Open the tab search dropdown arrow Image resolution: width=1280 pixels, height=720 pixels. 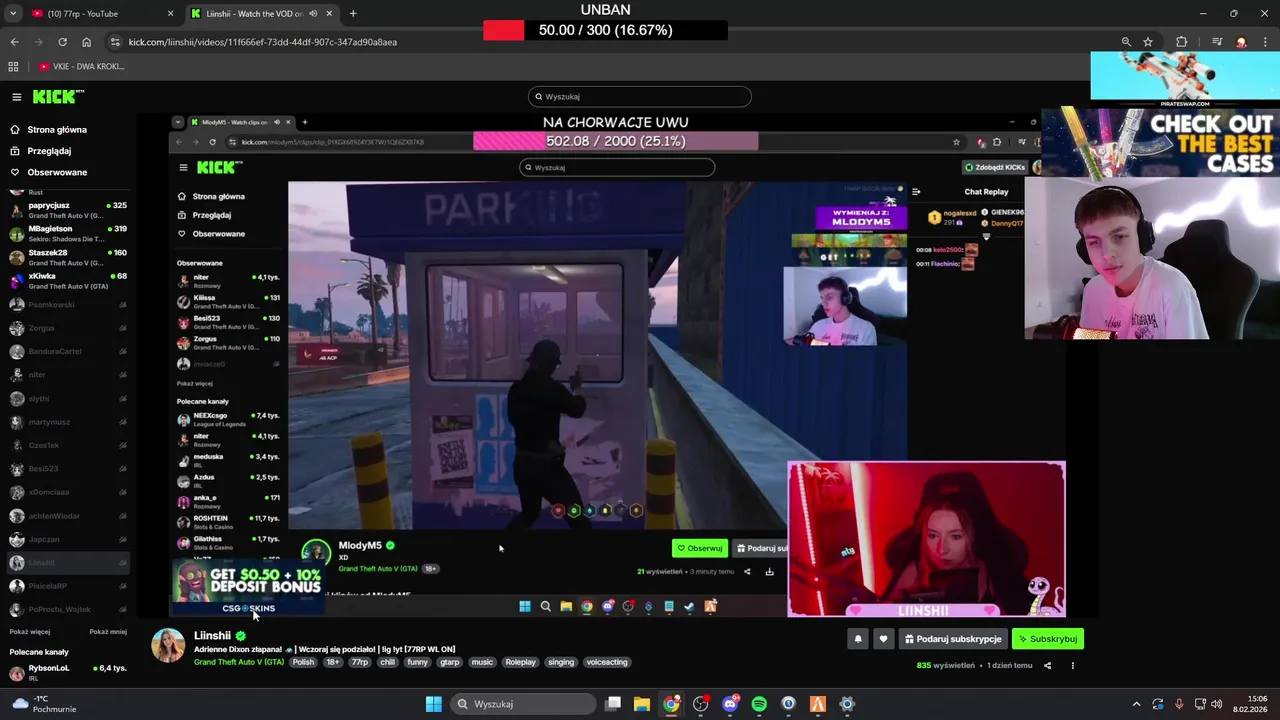pyautogui.click(x=13, y=14)
